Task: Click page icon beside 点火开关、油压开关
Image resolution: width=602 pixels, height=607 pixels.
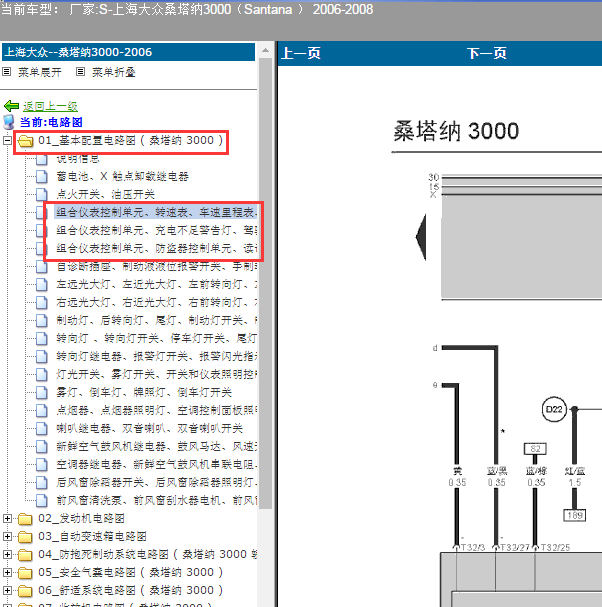Action: click(42, 194)
